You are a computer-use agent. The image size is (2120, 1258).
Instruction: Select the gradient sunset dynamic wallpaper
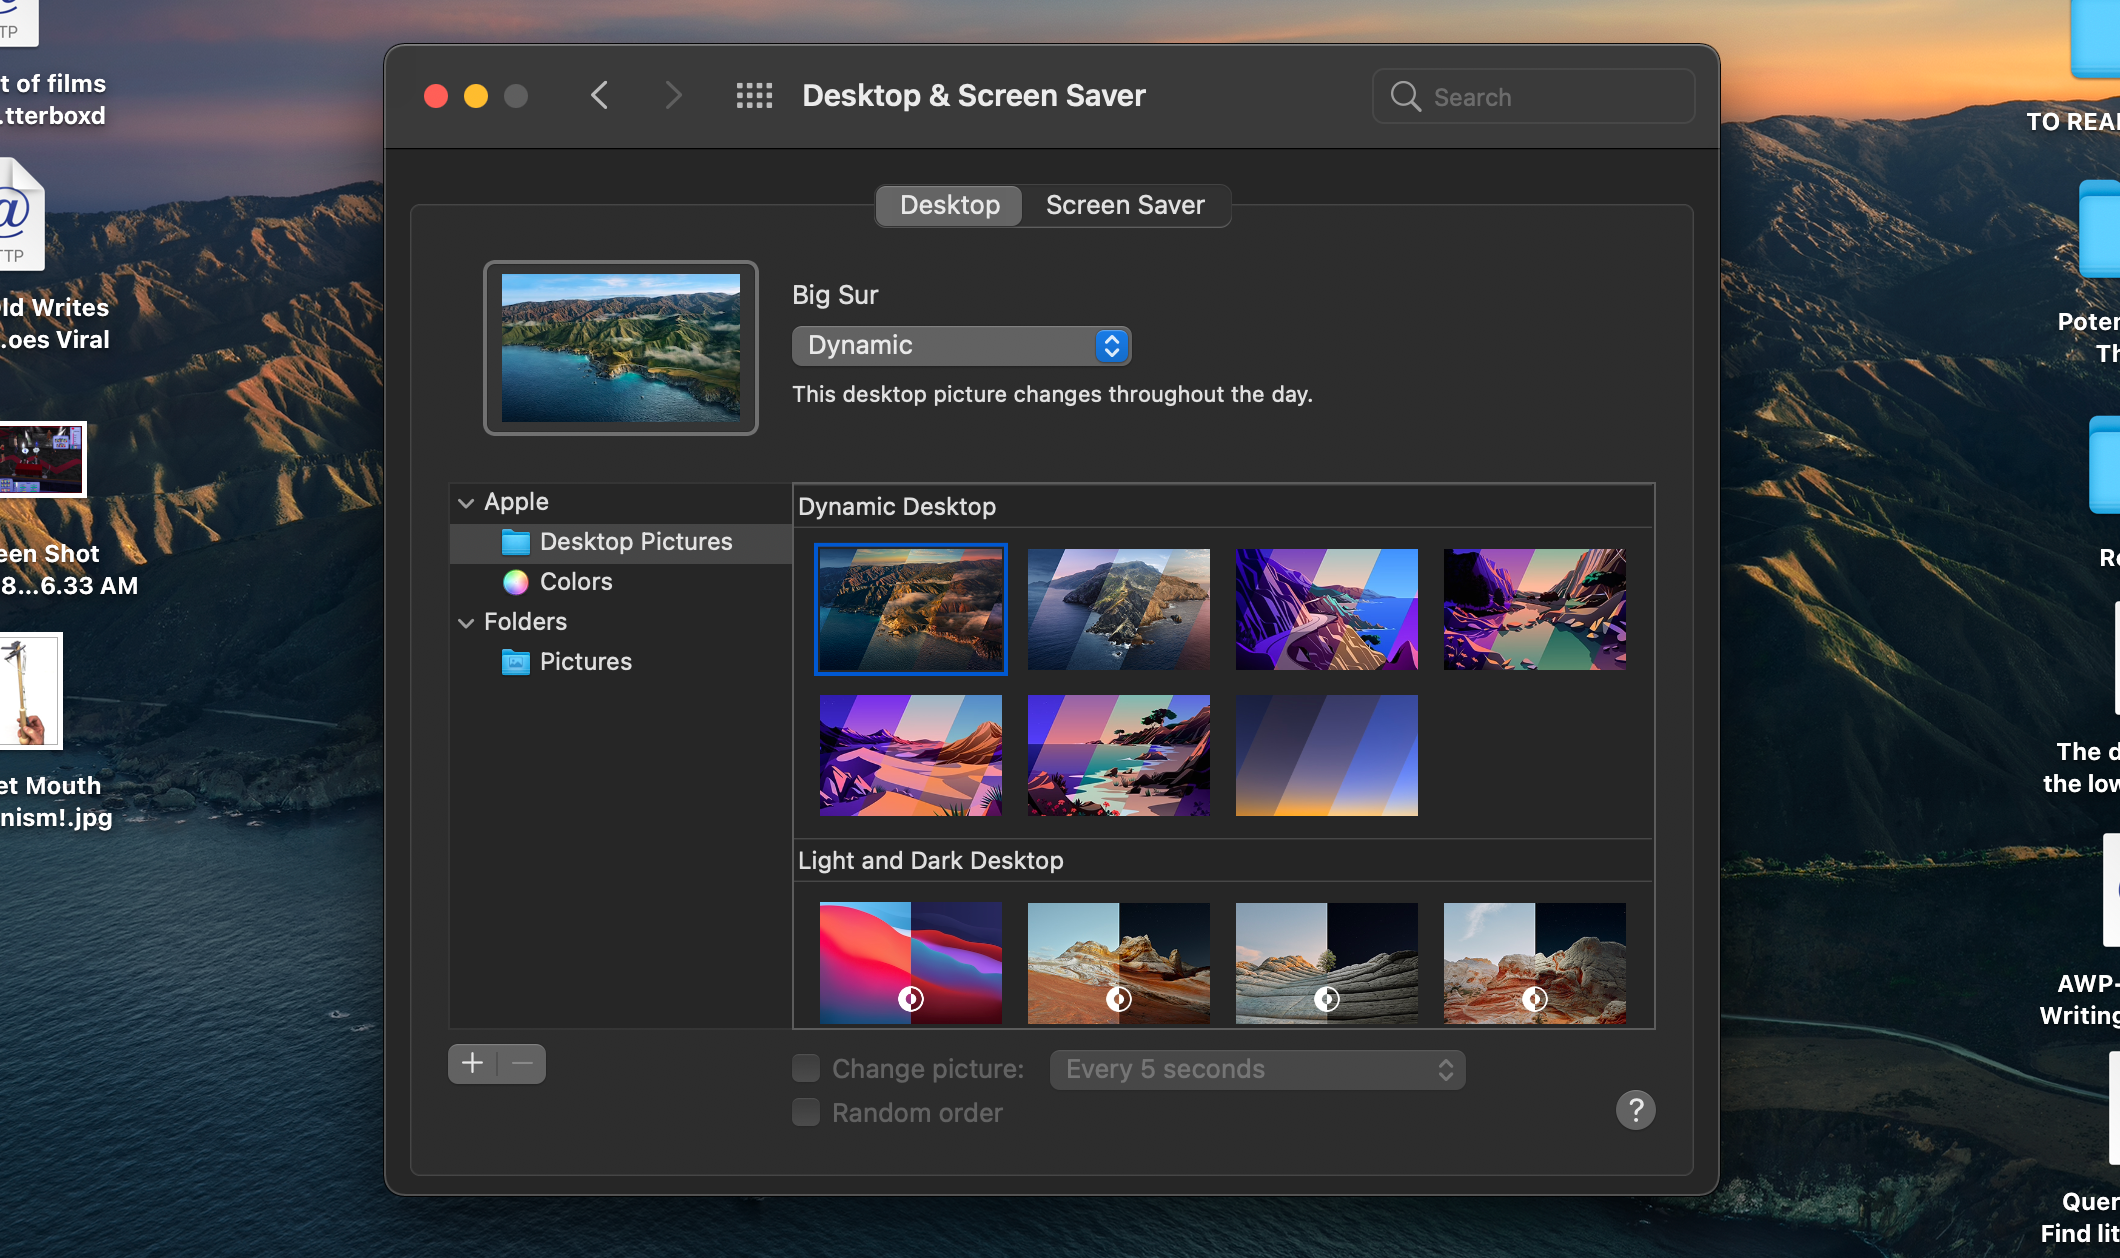coord(1325,755)
